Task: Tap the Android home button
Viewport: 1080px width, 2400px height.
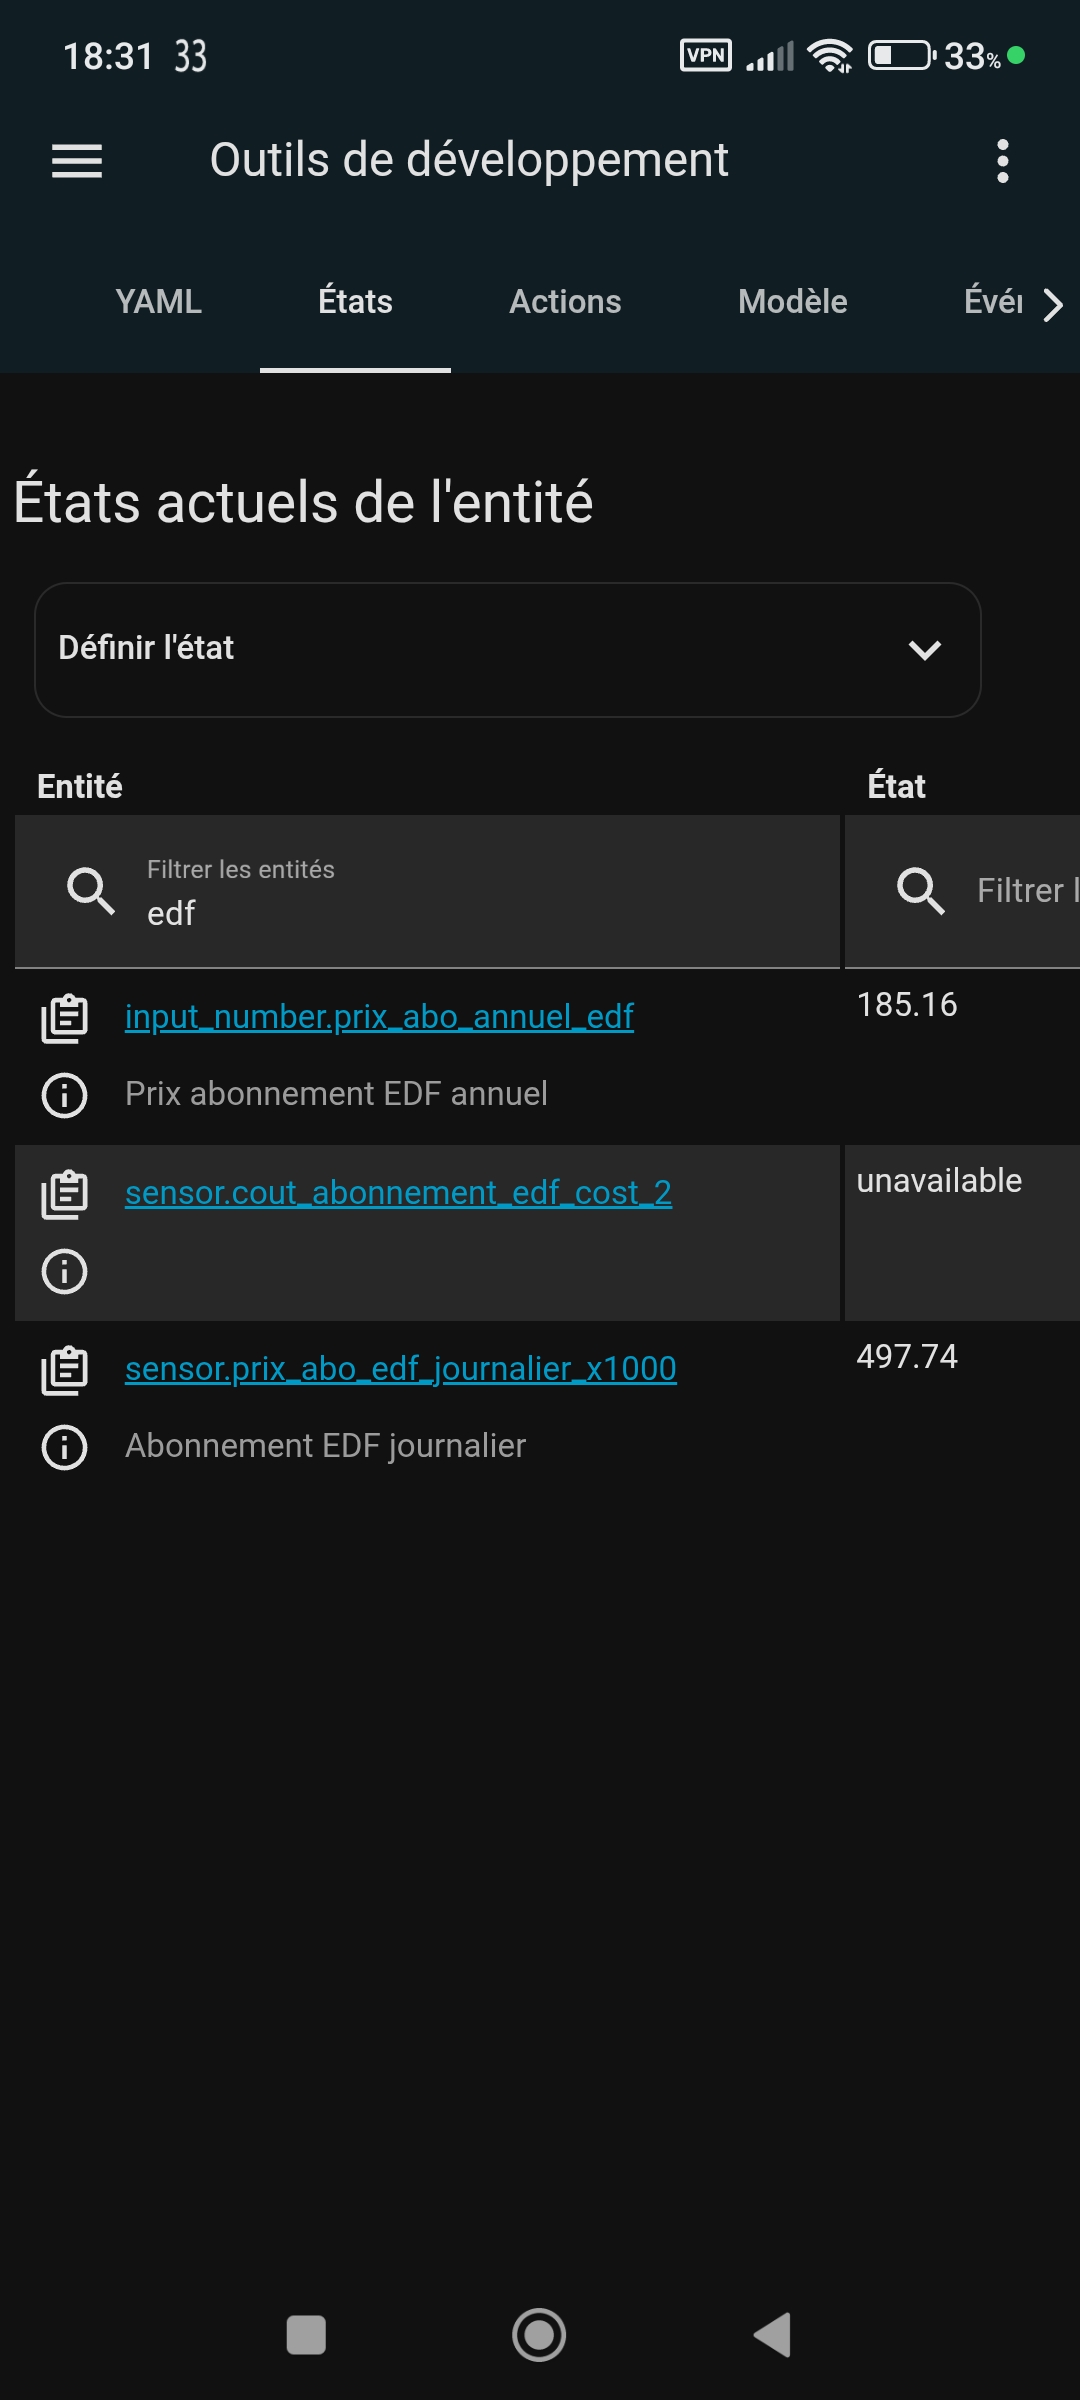Action: click(539, 2335)
